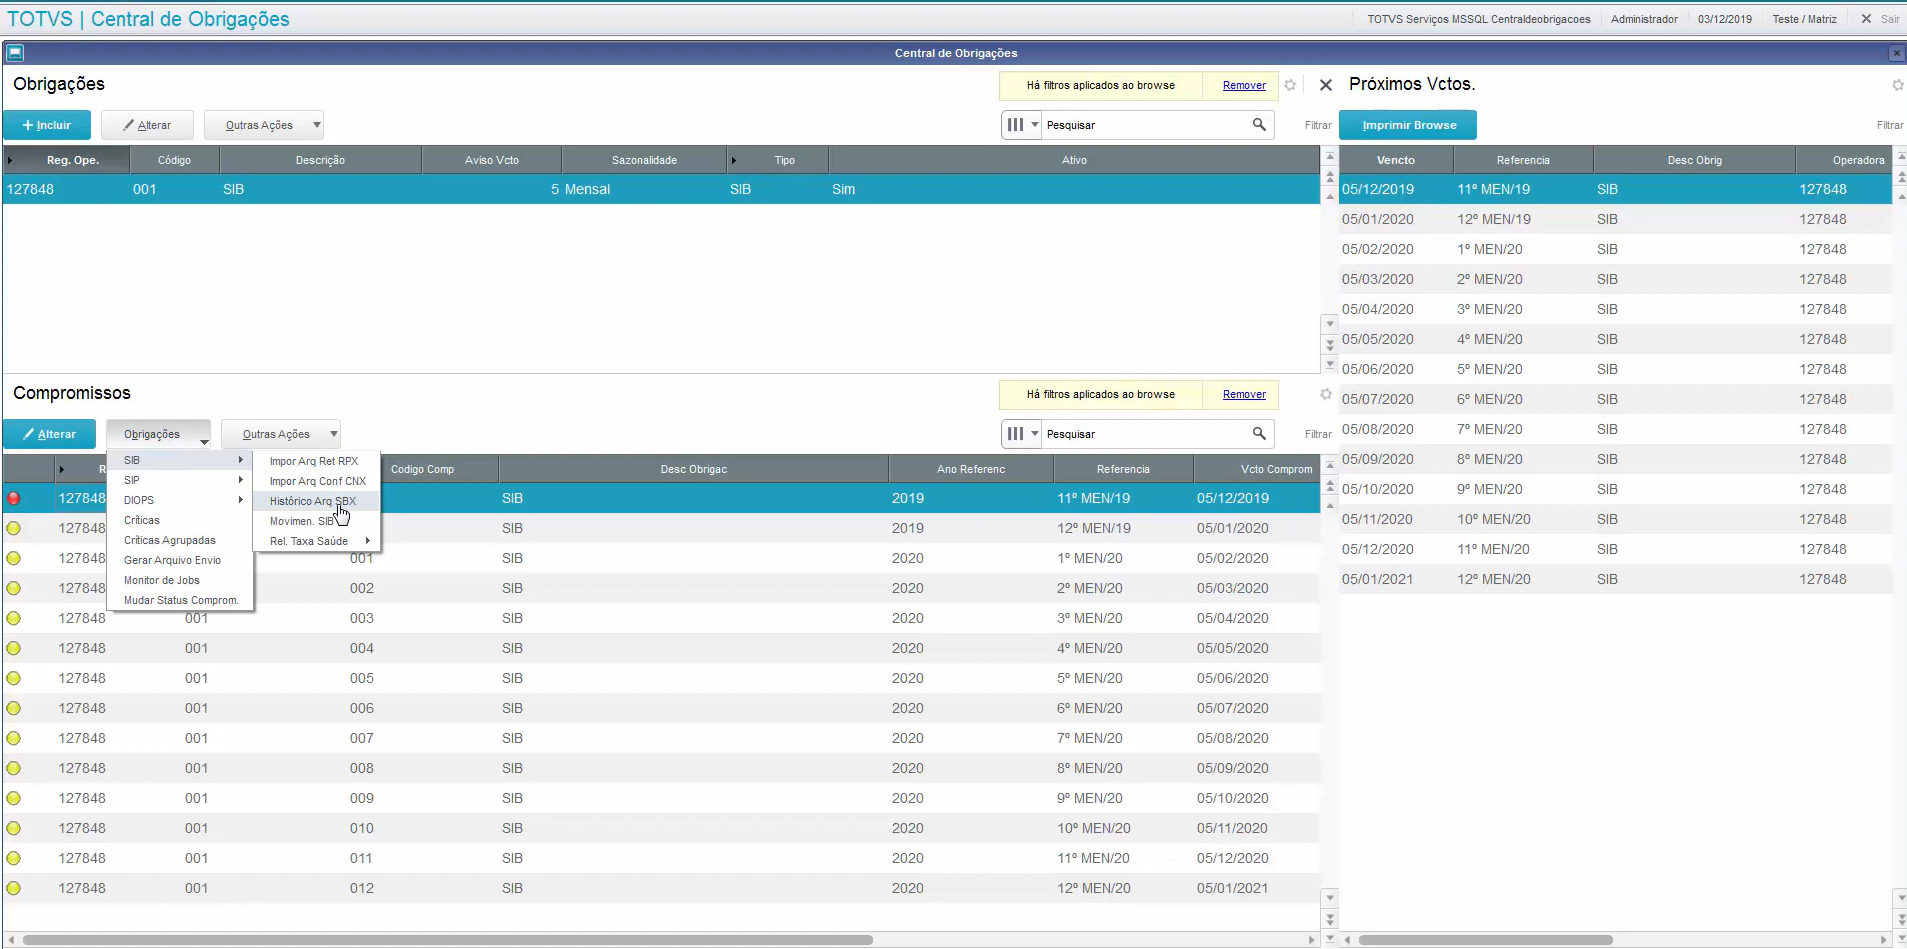
Task: Select Compromissos row due 05/09/2020
Action: coord(661,768)
